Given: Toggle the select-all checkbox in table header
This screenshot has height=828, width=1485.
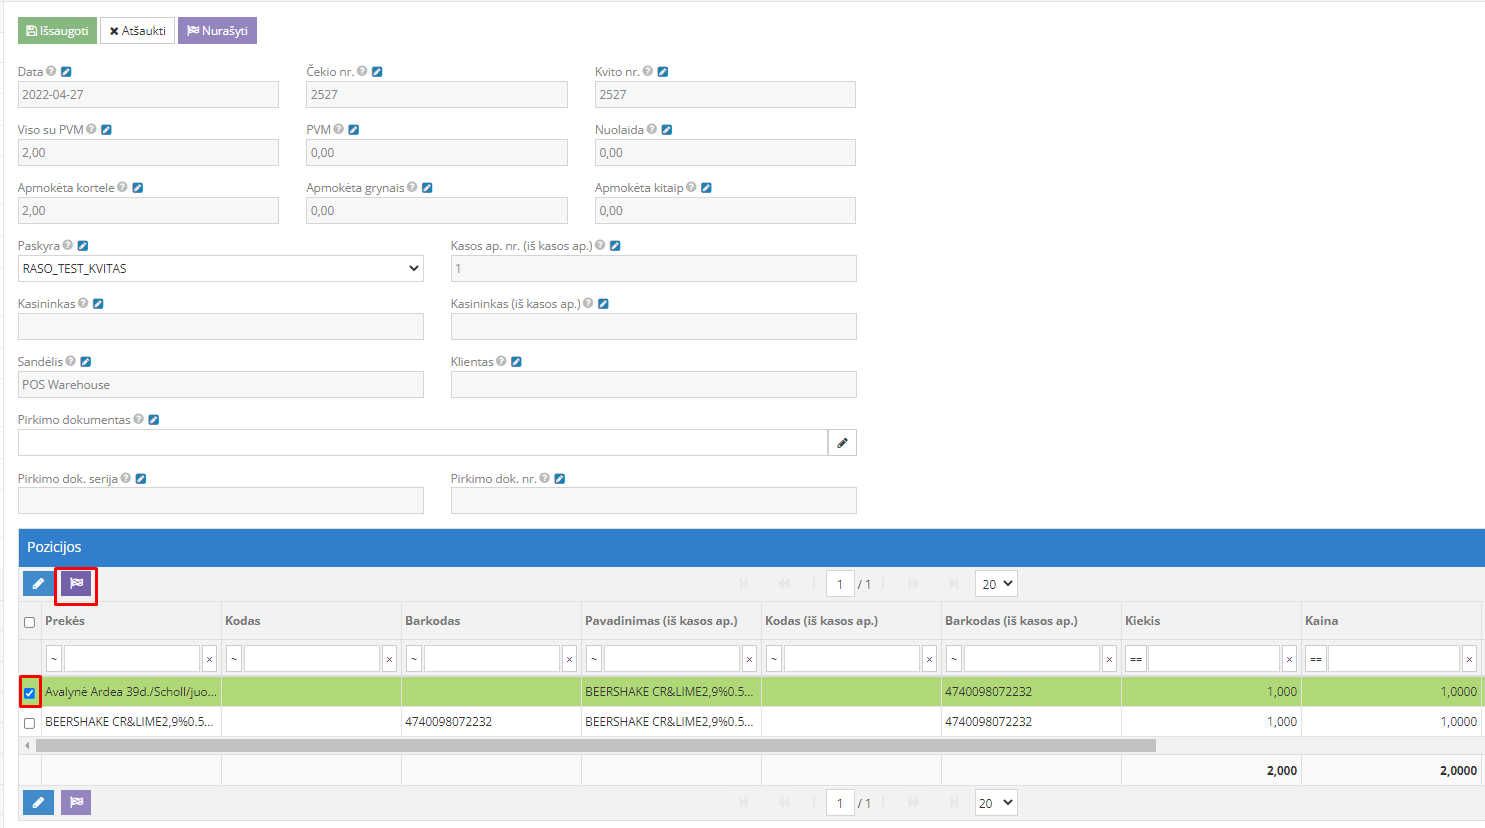Looking at the screenshot, I should click(x=30, y=622).
